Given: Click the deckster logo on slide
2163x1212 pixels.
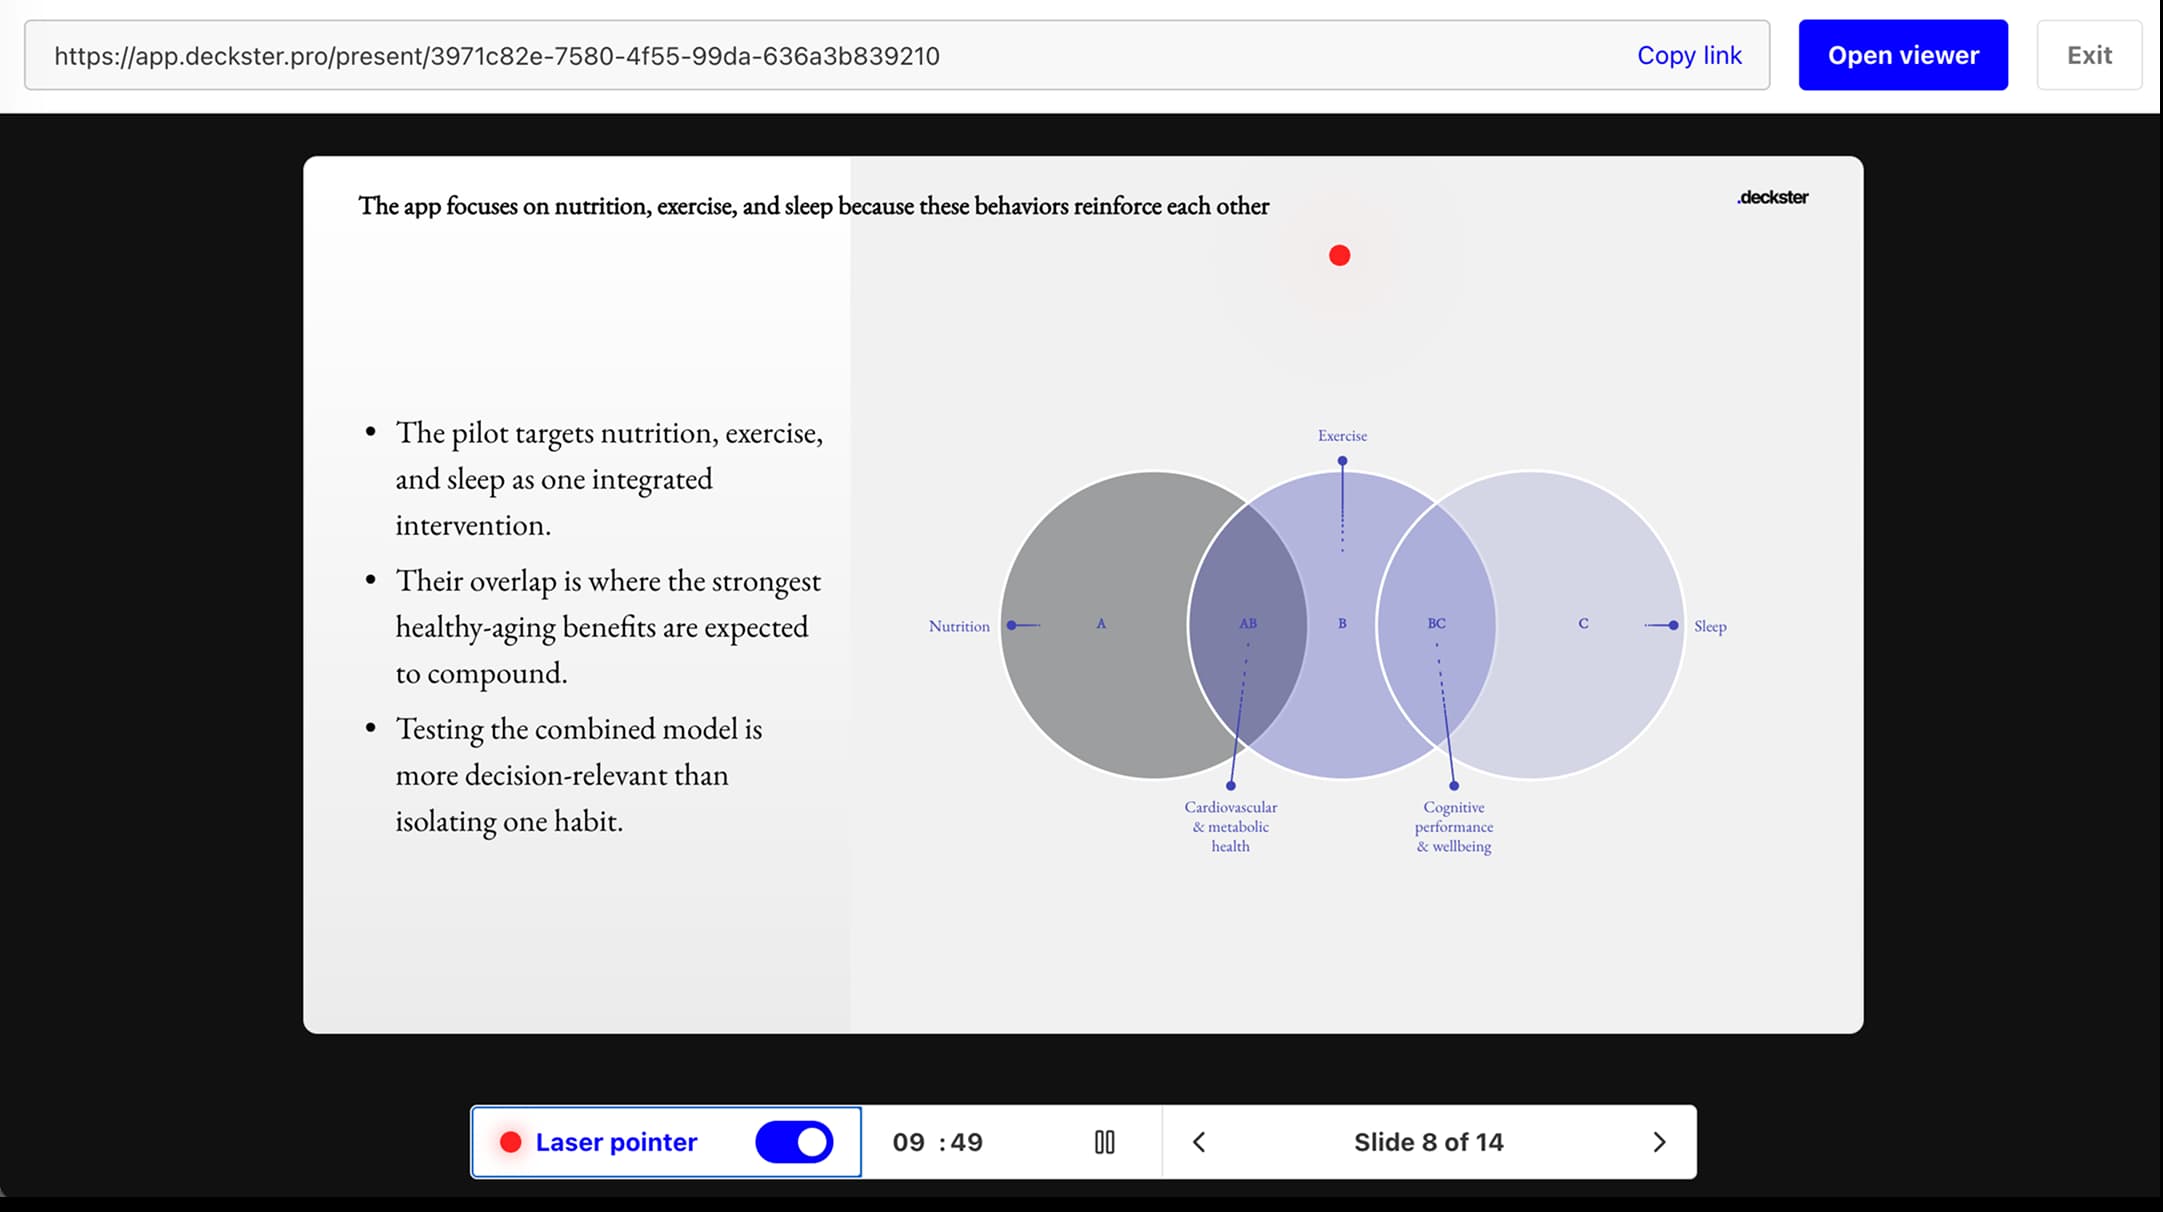Looking at the screenshot, I should coord(1772,197).
